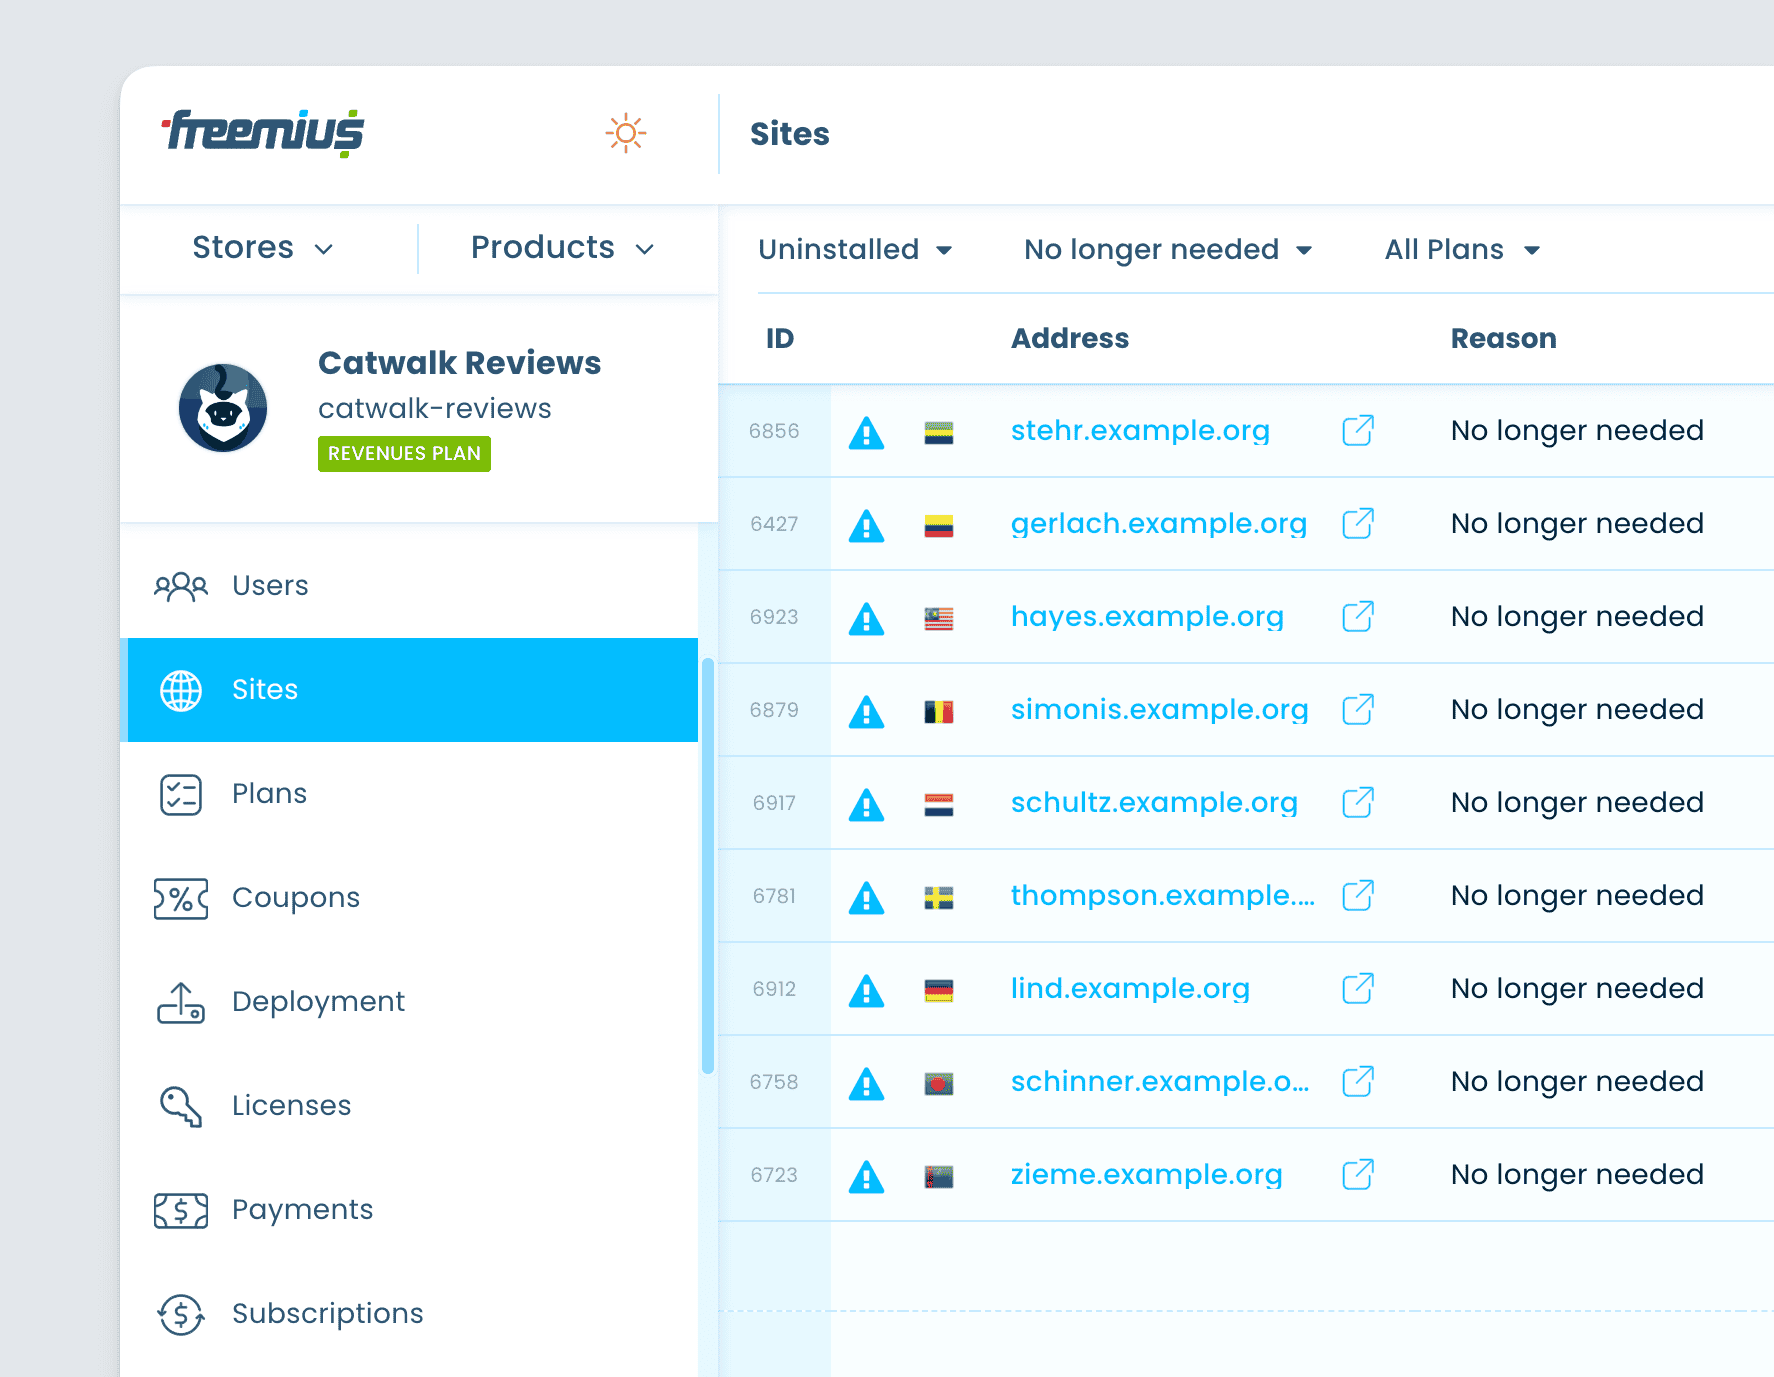Click external link icon for stehr.example.org
The height and width of the screenshot is (1377, 1774).
1358,430
